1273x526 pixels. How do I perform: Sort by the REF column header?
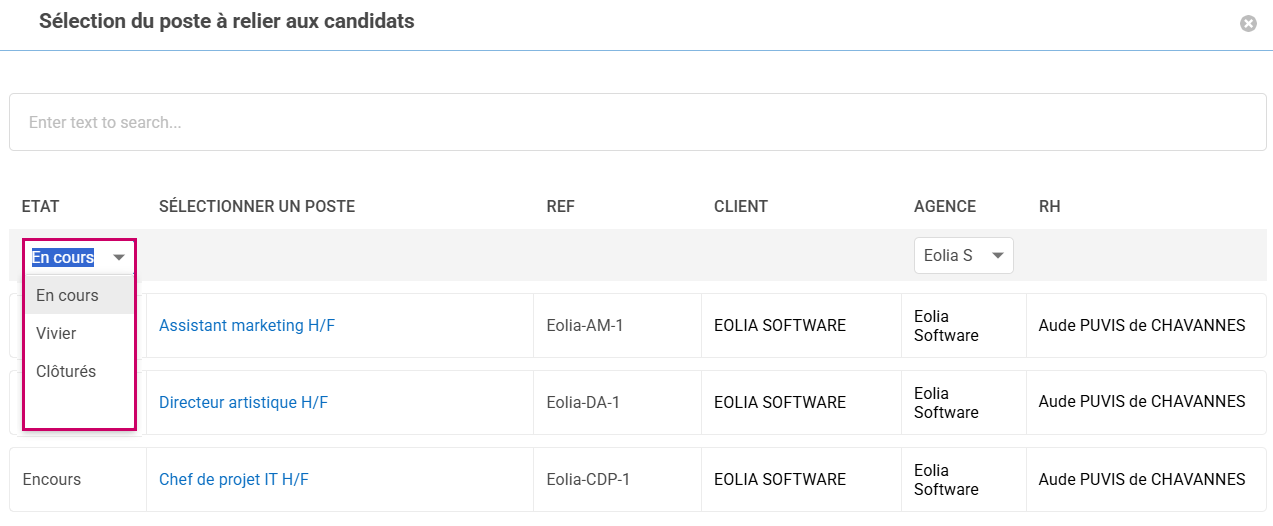(x=560, y=207)
